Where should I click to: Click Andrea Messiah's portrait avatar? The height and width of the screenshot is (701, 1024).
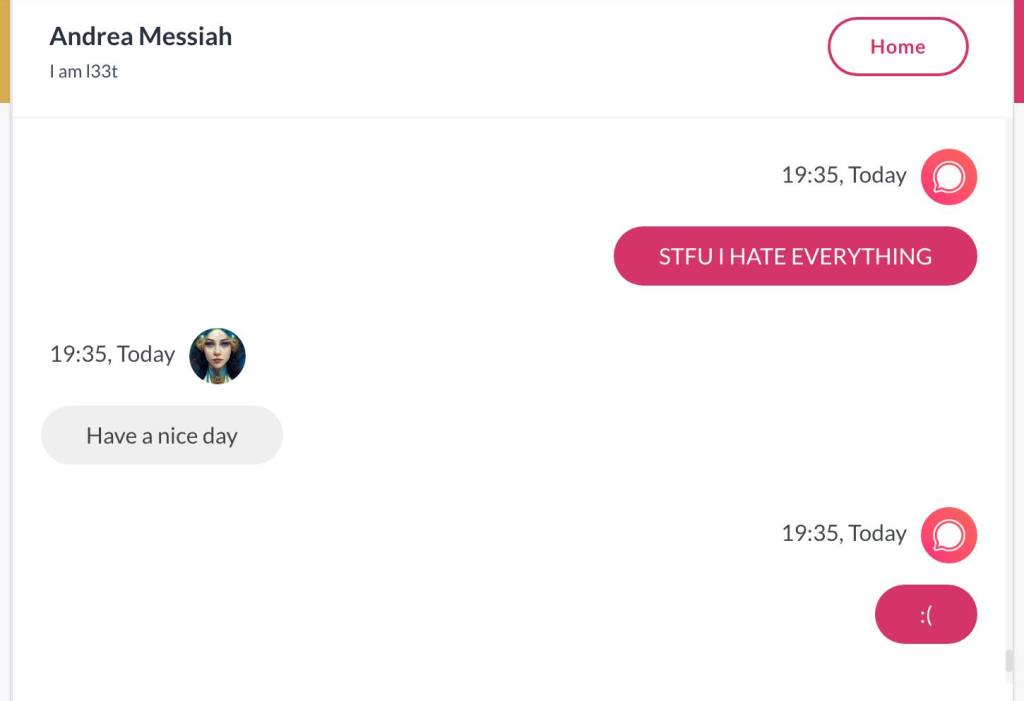point(217,355)
